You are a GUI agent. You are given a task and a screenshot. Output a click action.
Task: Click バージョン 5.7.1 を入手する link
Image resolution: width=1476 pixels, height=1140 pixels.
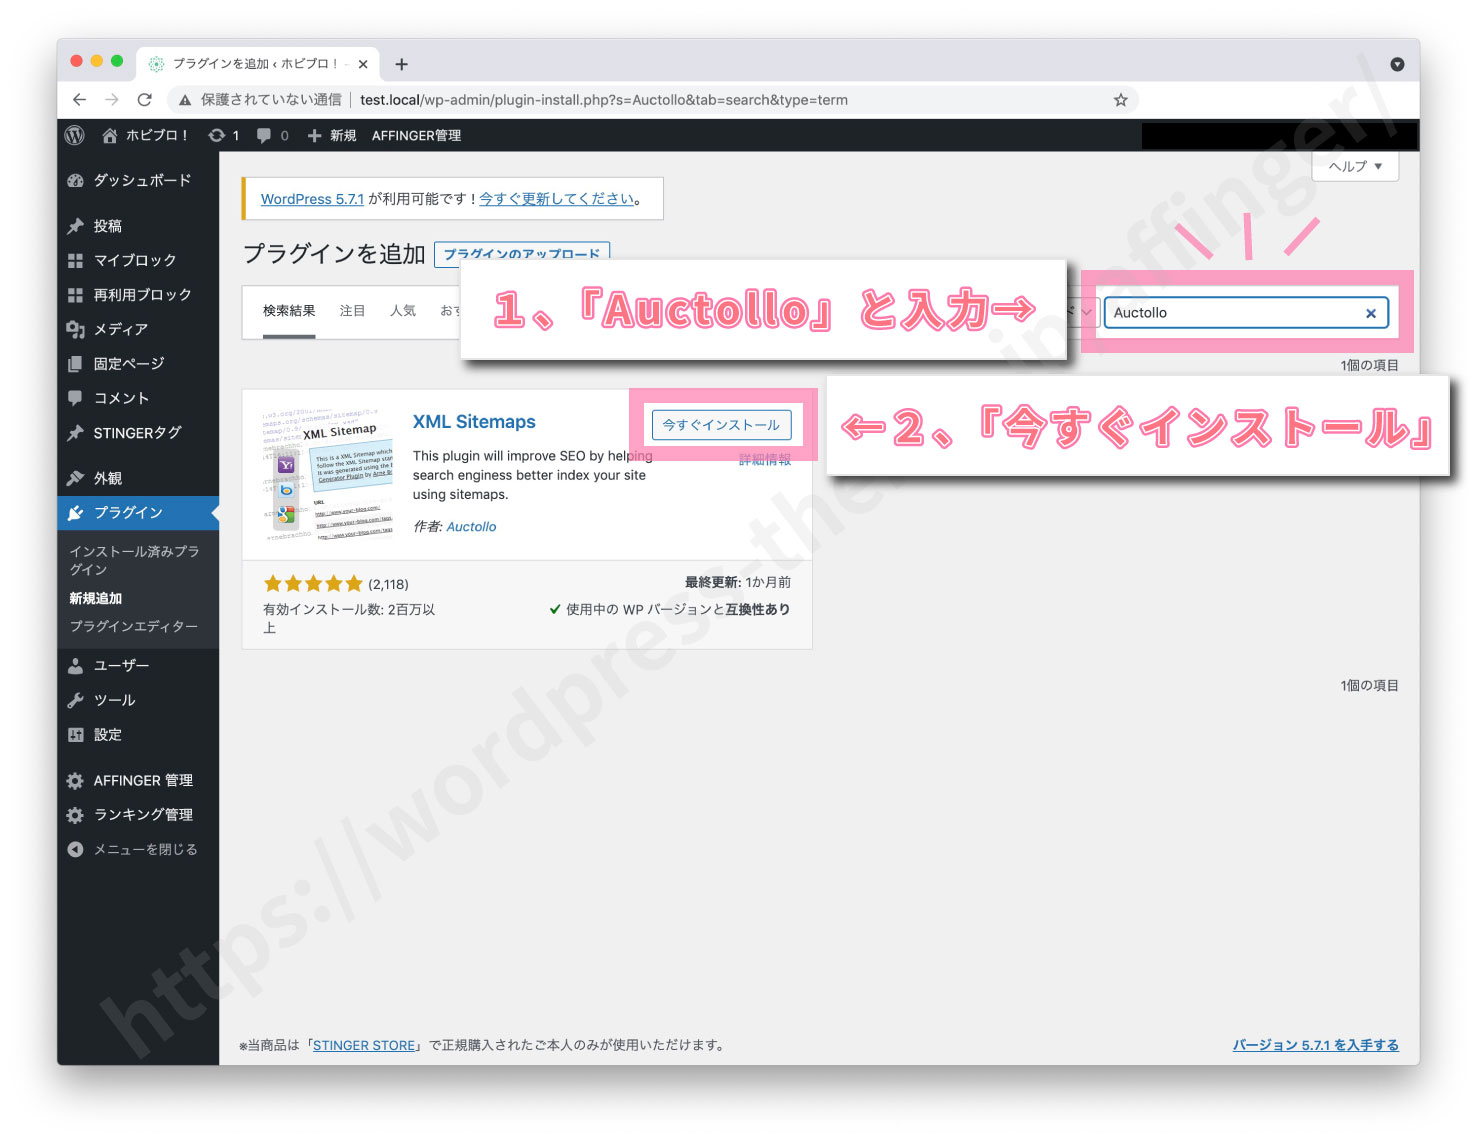1315,1045
